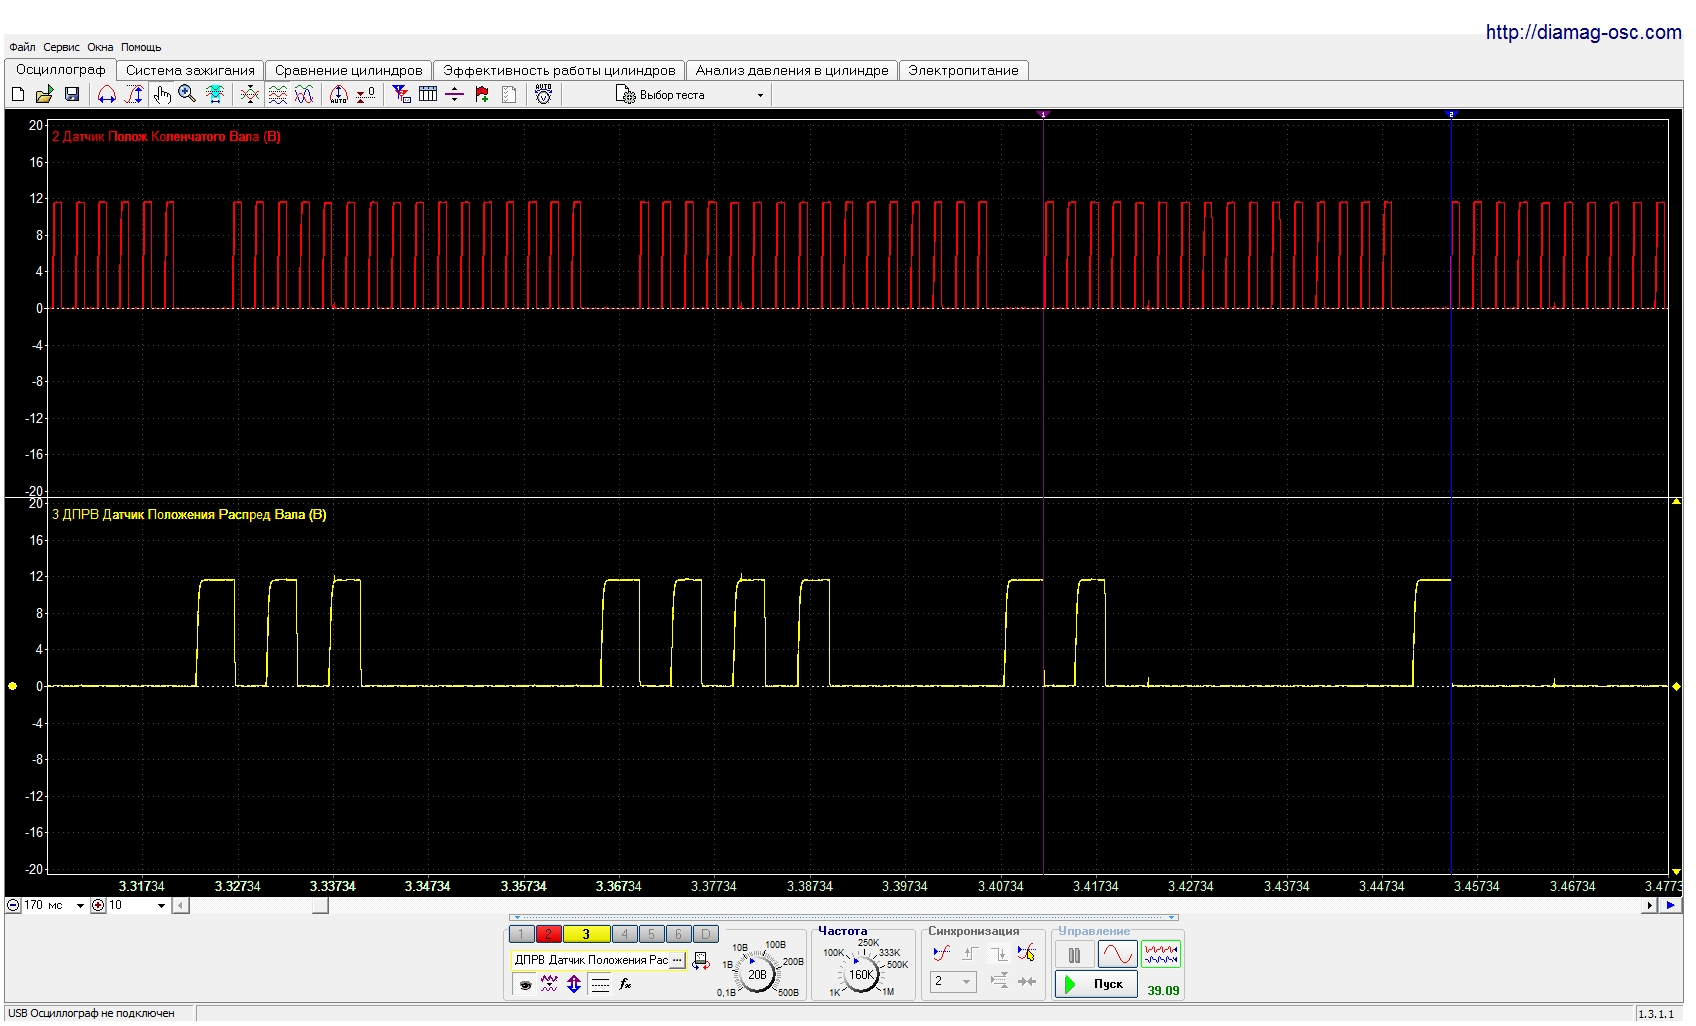Switch to separated channels view icon

(x=278, y=94)
